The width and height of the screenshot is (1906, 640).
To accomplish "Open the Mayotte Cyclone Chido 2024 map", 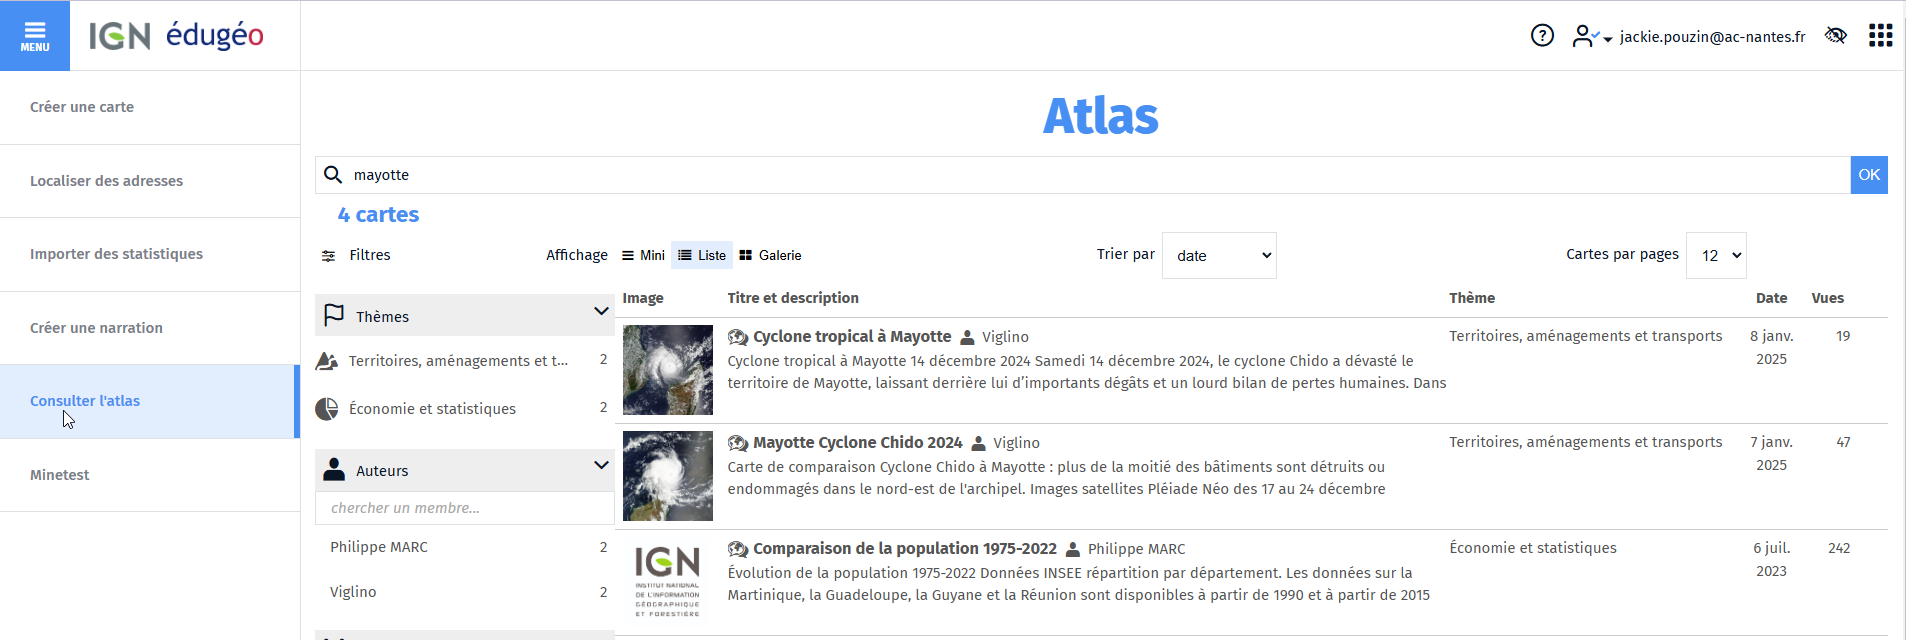I will [857, 443].
